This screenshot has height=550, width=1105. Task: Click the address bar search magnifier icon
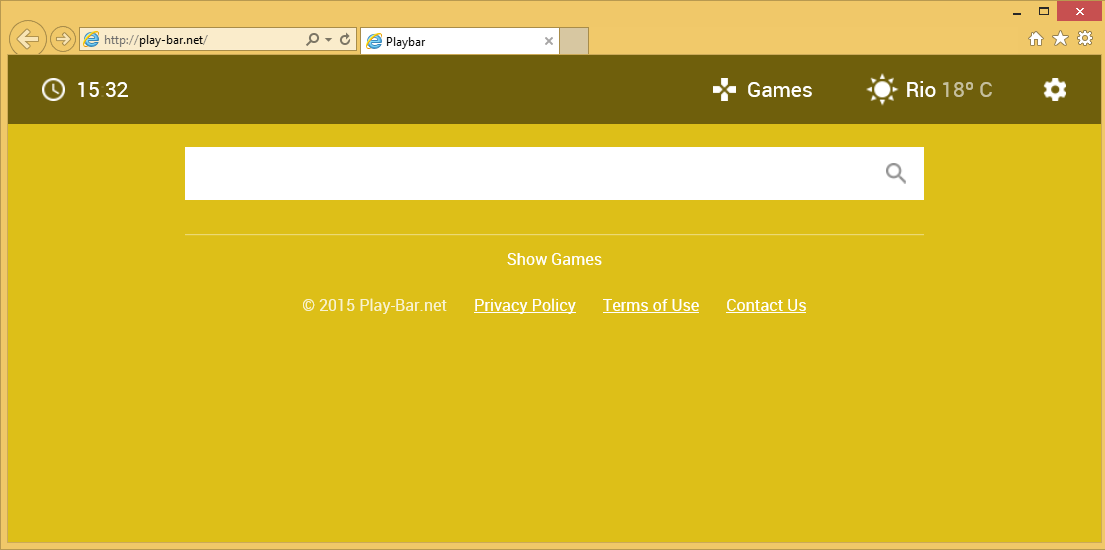coord(312,40)
